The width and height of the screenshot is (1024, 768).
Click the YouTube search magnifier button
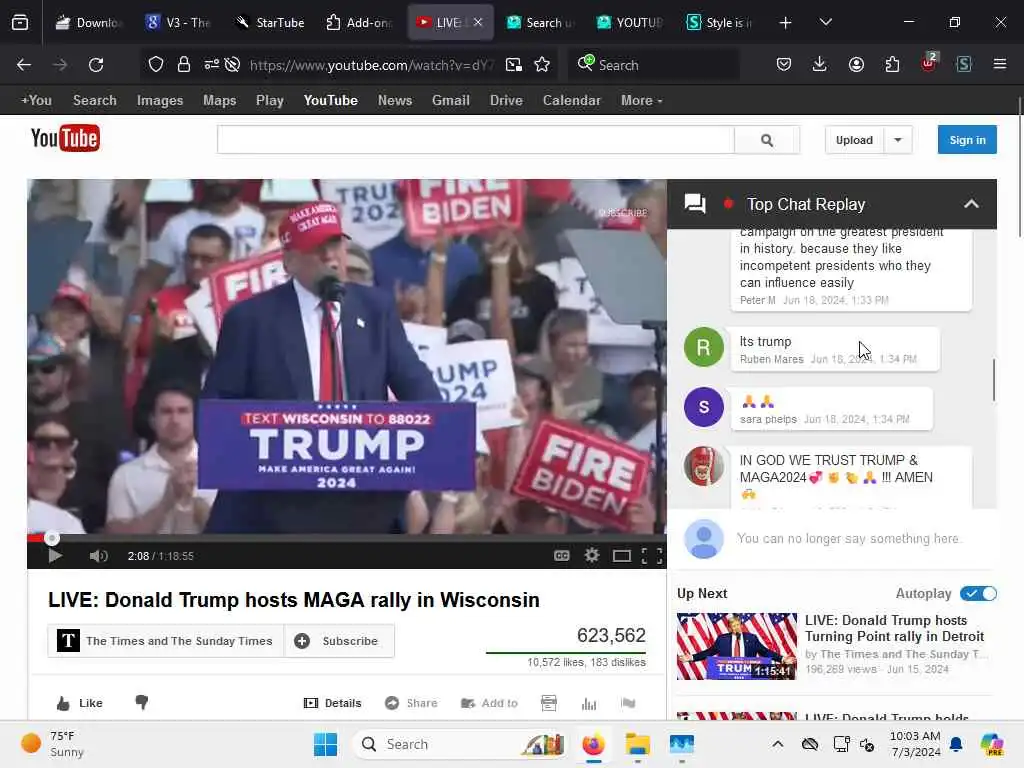[x=767, y=140]
